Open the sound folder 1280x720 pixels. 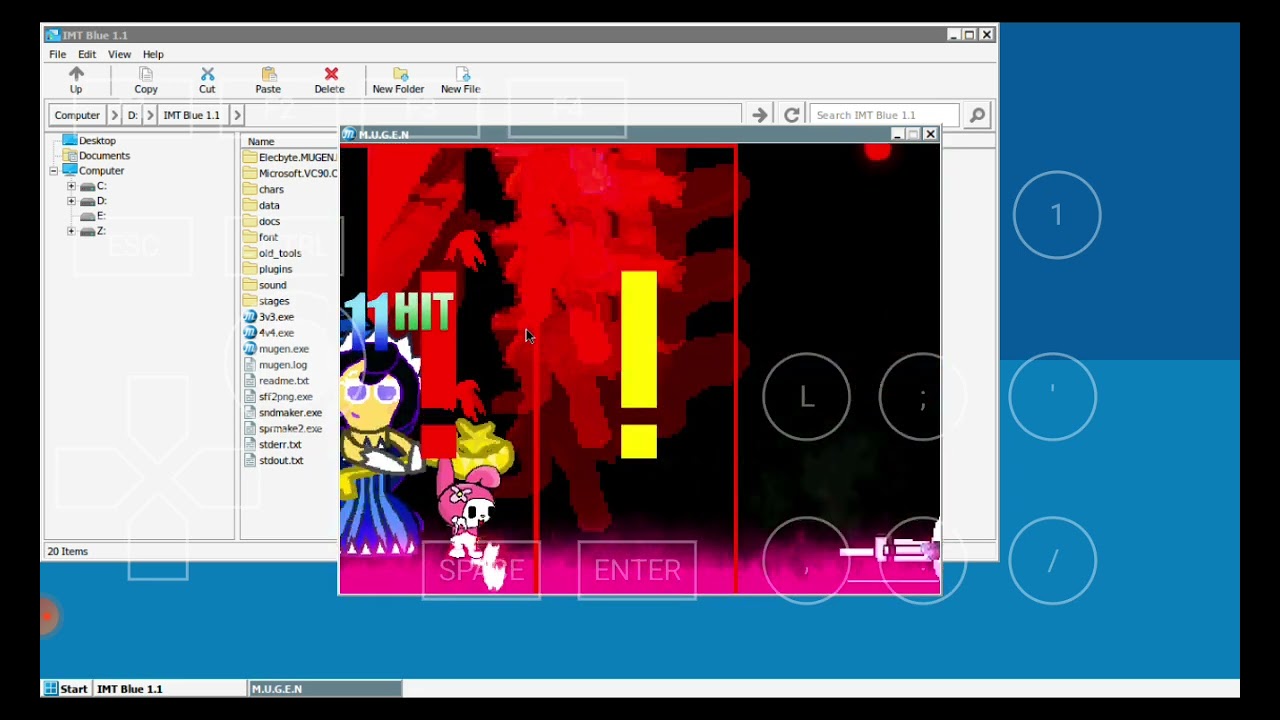[265, 285]
